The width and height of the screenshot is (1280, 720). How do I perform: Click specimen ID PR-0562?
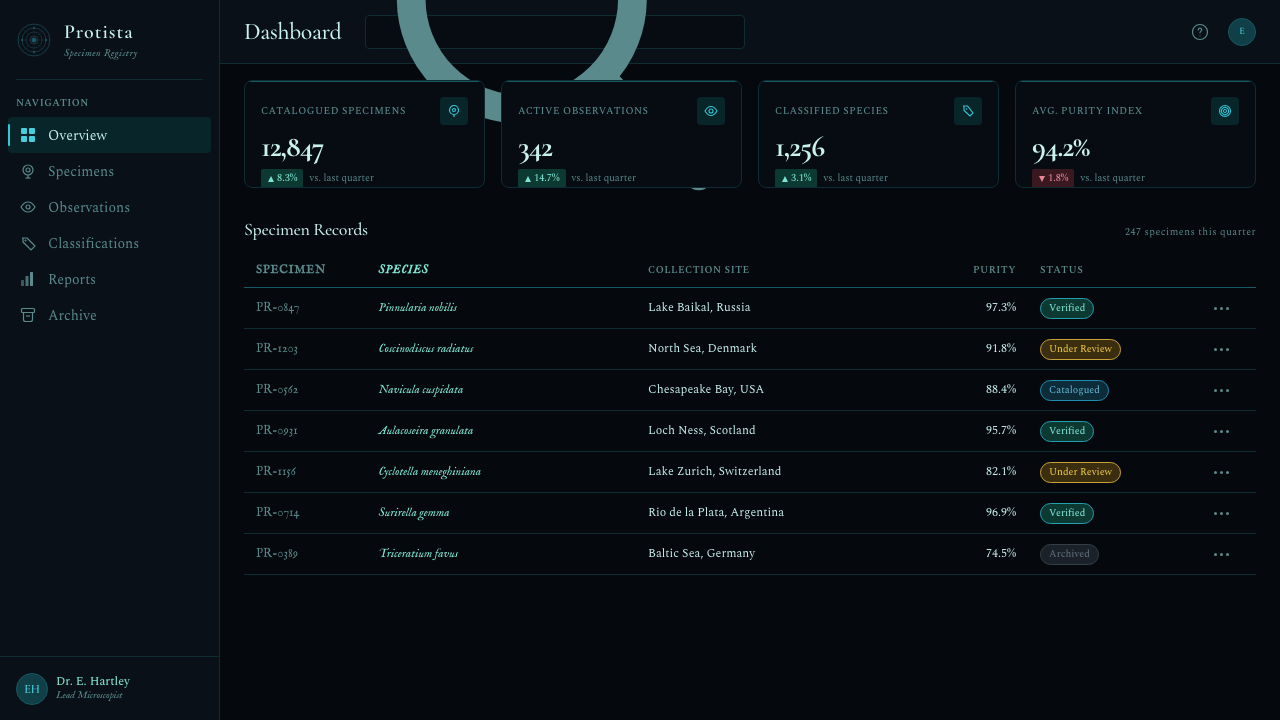(277, 389)
